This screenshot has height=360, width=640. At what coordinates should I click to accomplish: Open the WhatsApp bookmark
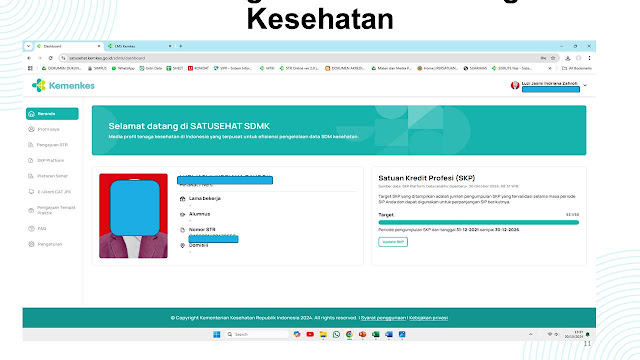click(123, 68)
